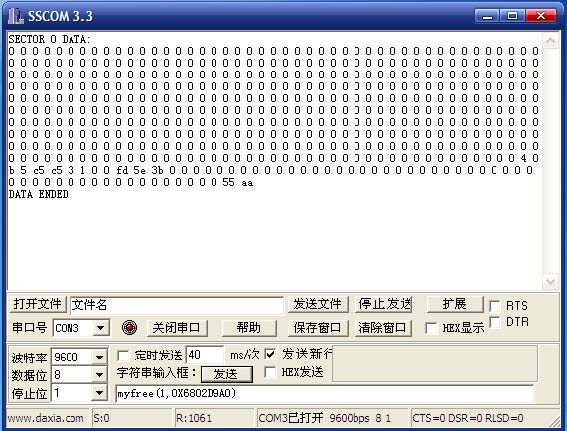The height and width of the screenshot is (431, 567).
Task: Click the 清除窗口 clear window button
Action: pyautogui.click(x=383, y=328)
